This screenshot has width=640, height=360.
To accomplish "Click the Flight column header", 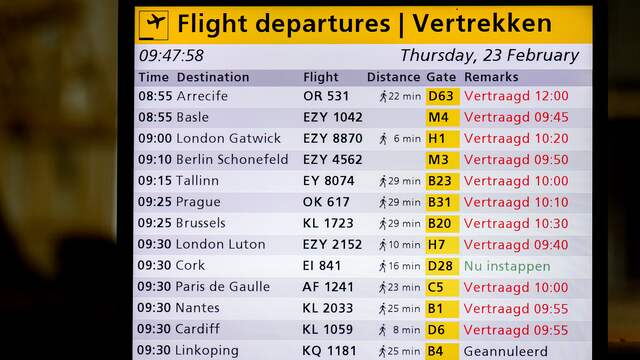I will (x=321, y=78).
